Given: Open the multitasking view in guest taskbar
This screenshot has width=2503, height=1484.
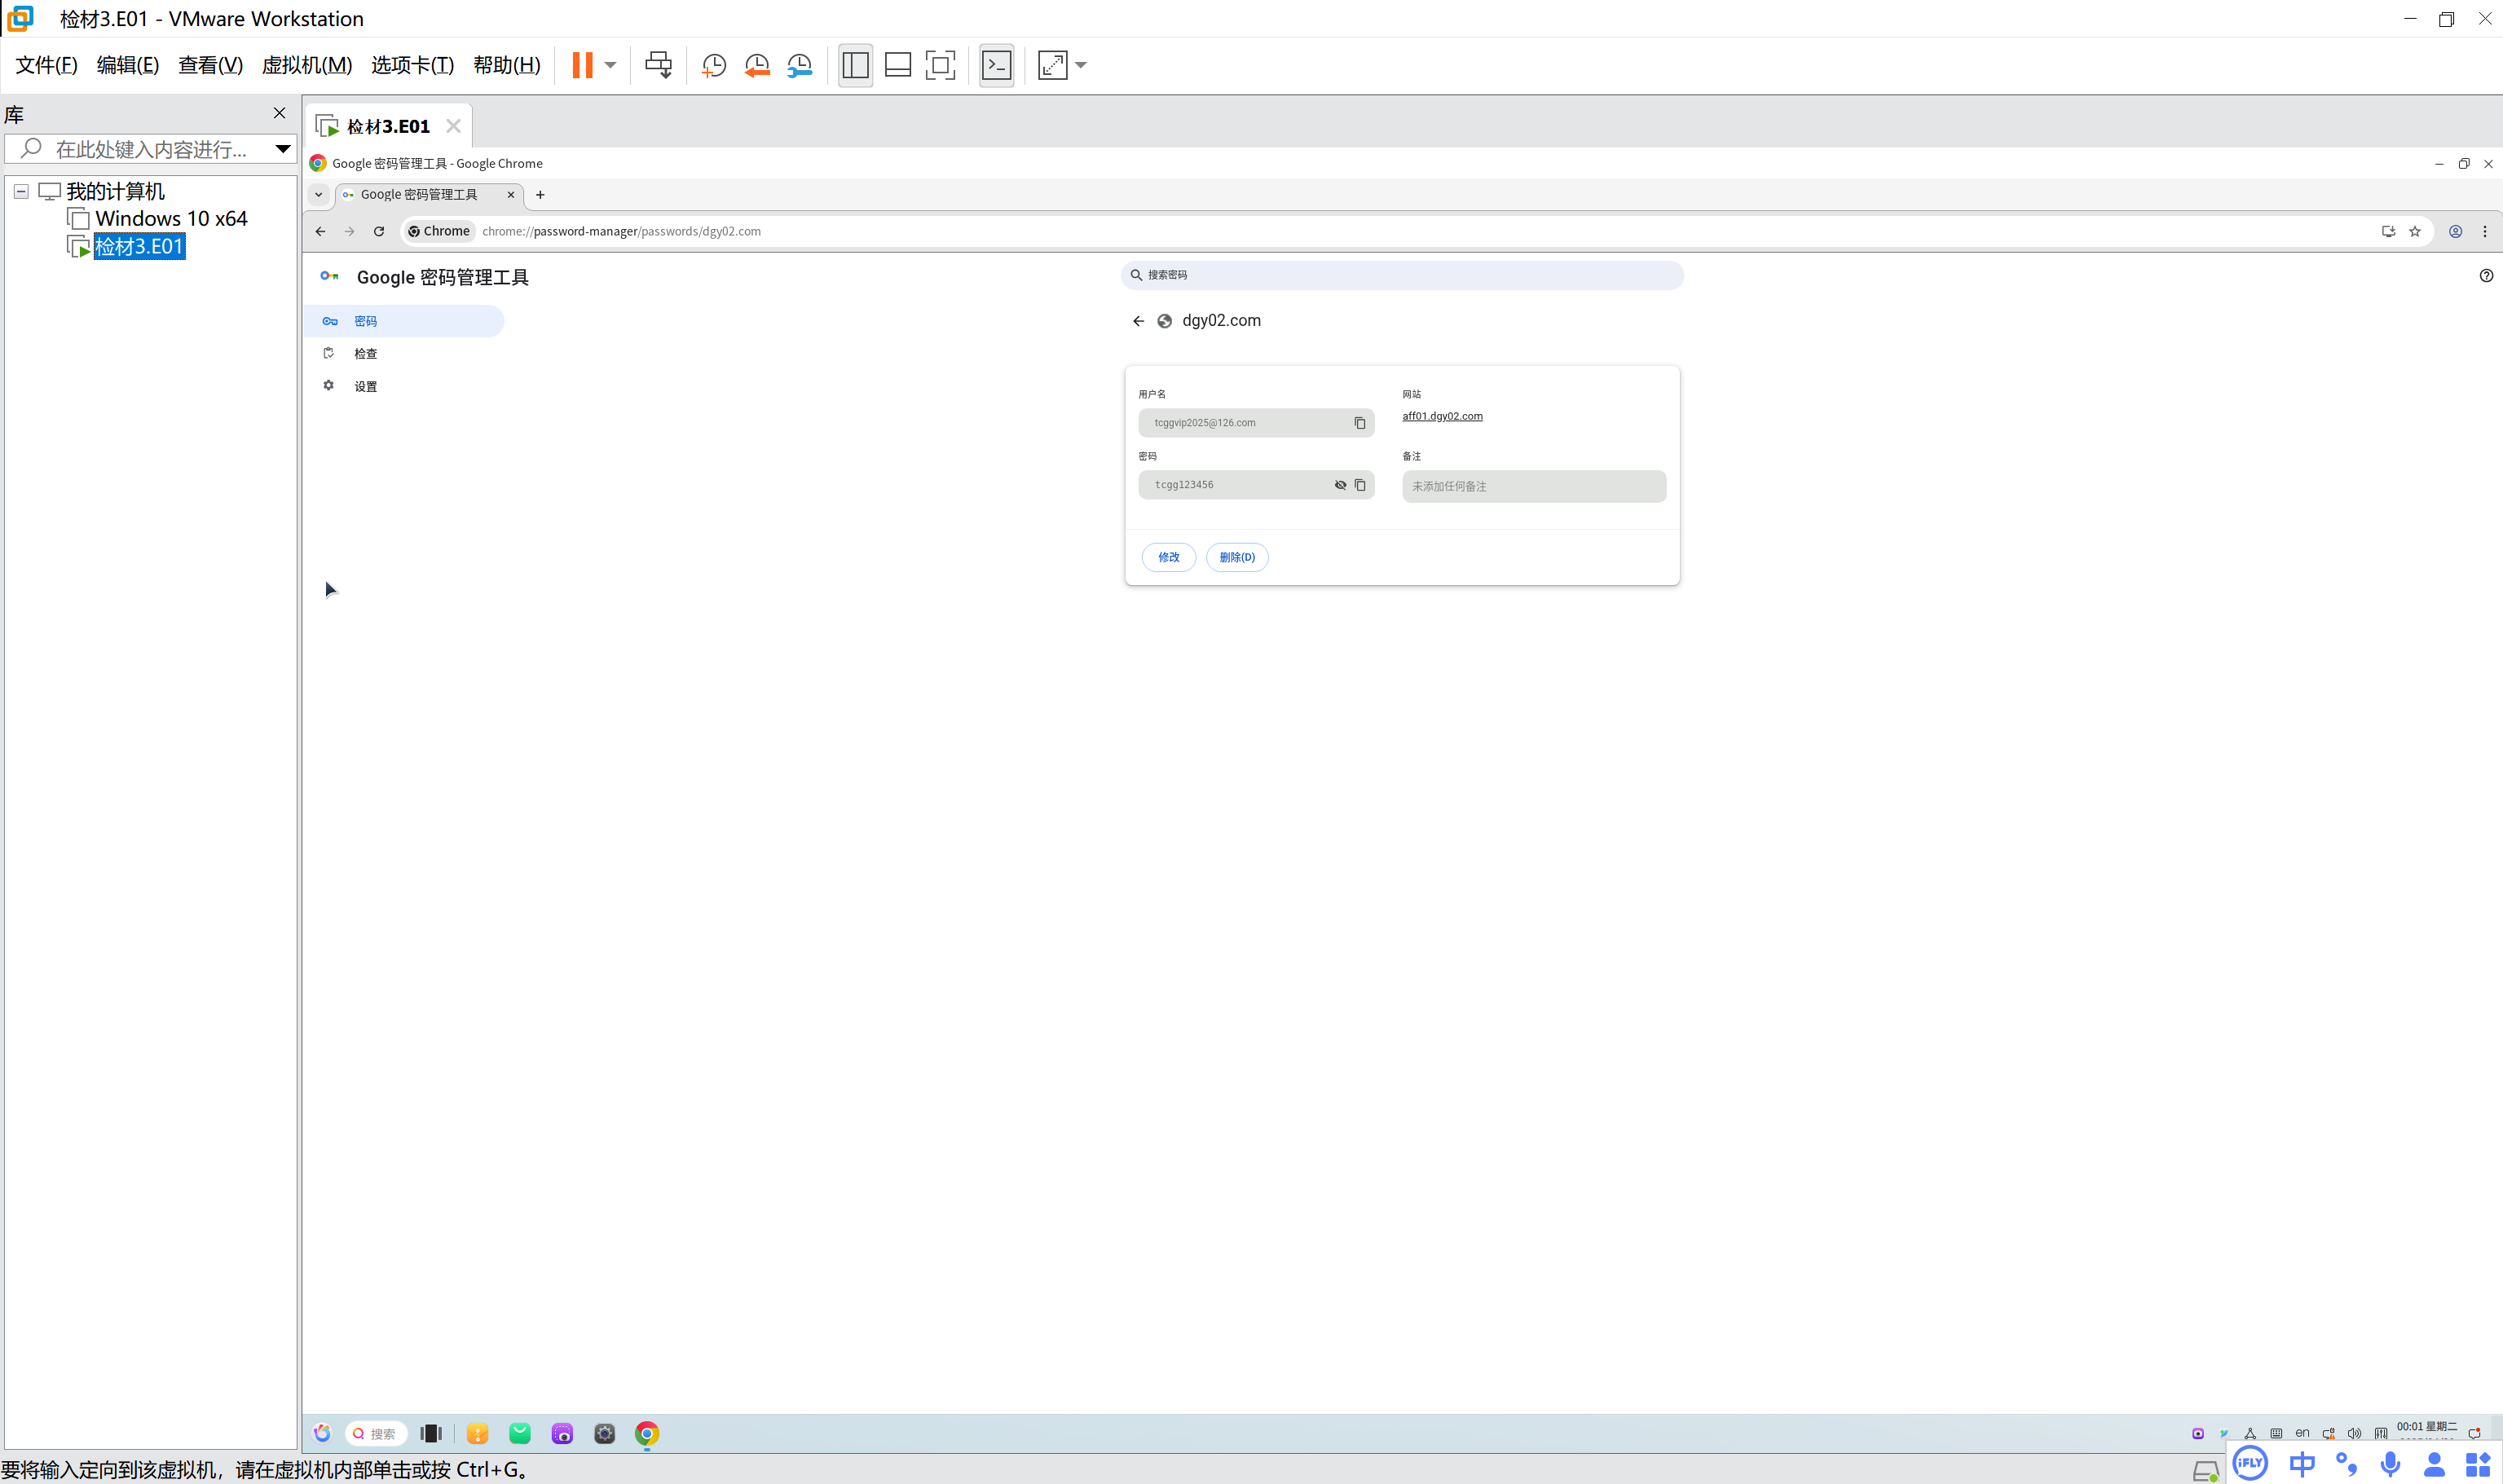Looking at the screenshot, I should 431,1433.
